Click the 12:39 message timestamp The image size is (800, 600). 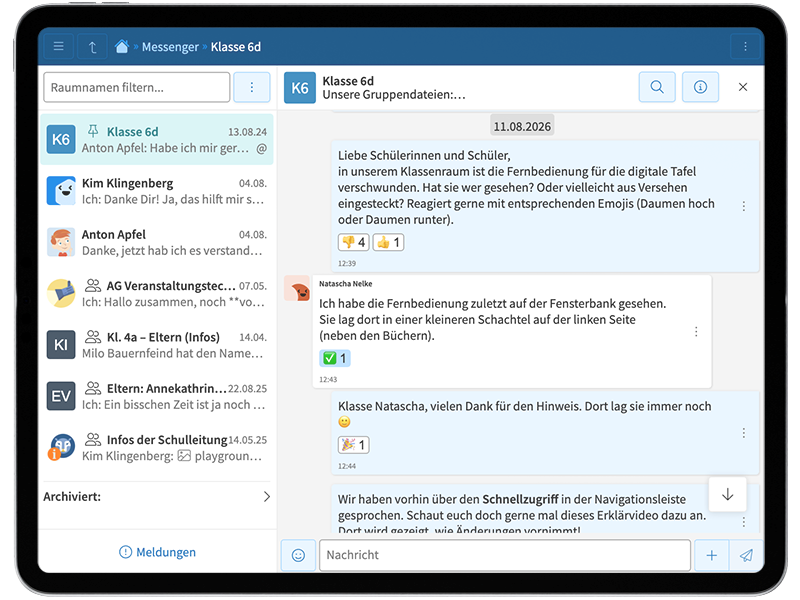[x=347, y=263]
